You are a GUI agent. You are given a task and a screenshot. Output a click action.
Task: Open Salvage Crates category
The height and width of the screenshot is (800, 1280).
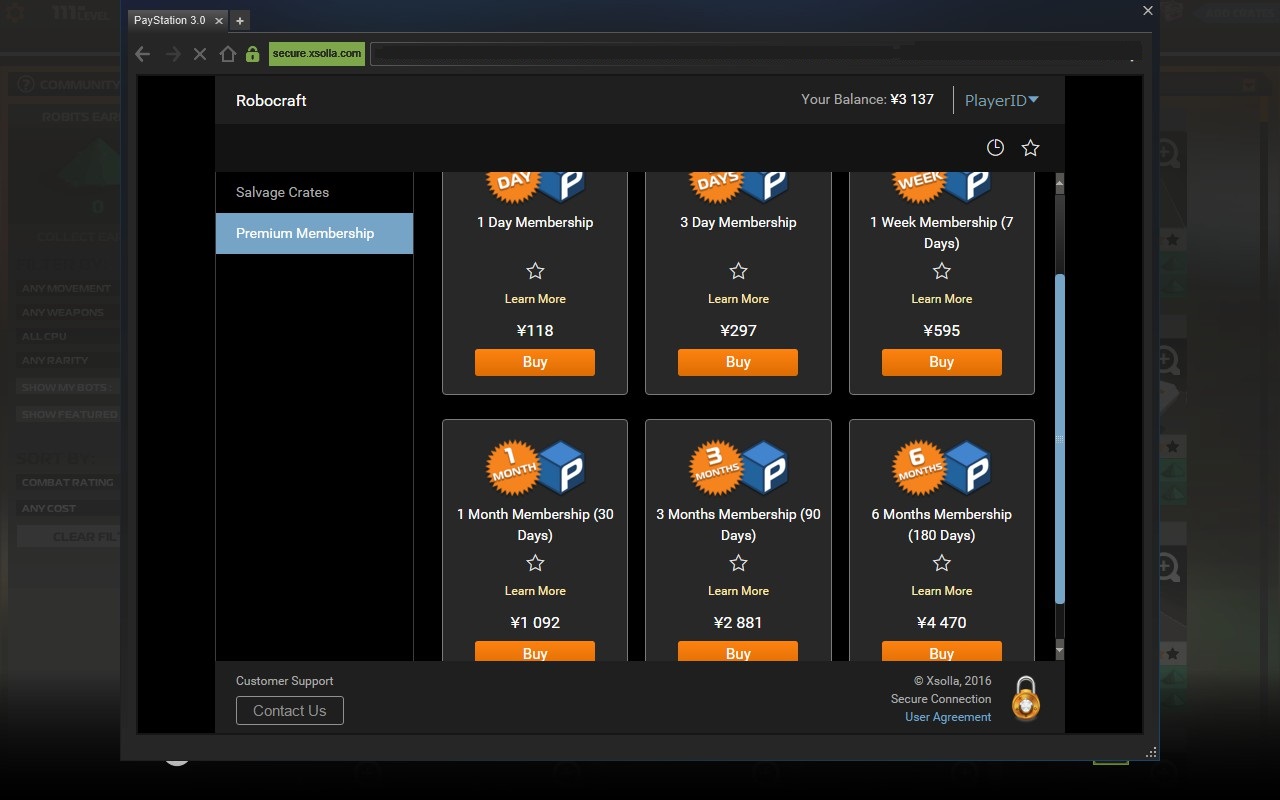point(314,192)
